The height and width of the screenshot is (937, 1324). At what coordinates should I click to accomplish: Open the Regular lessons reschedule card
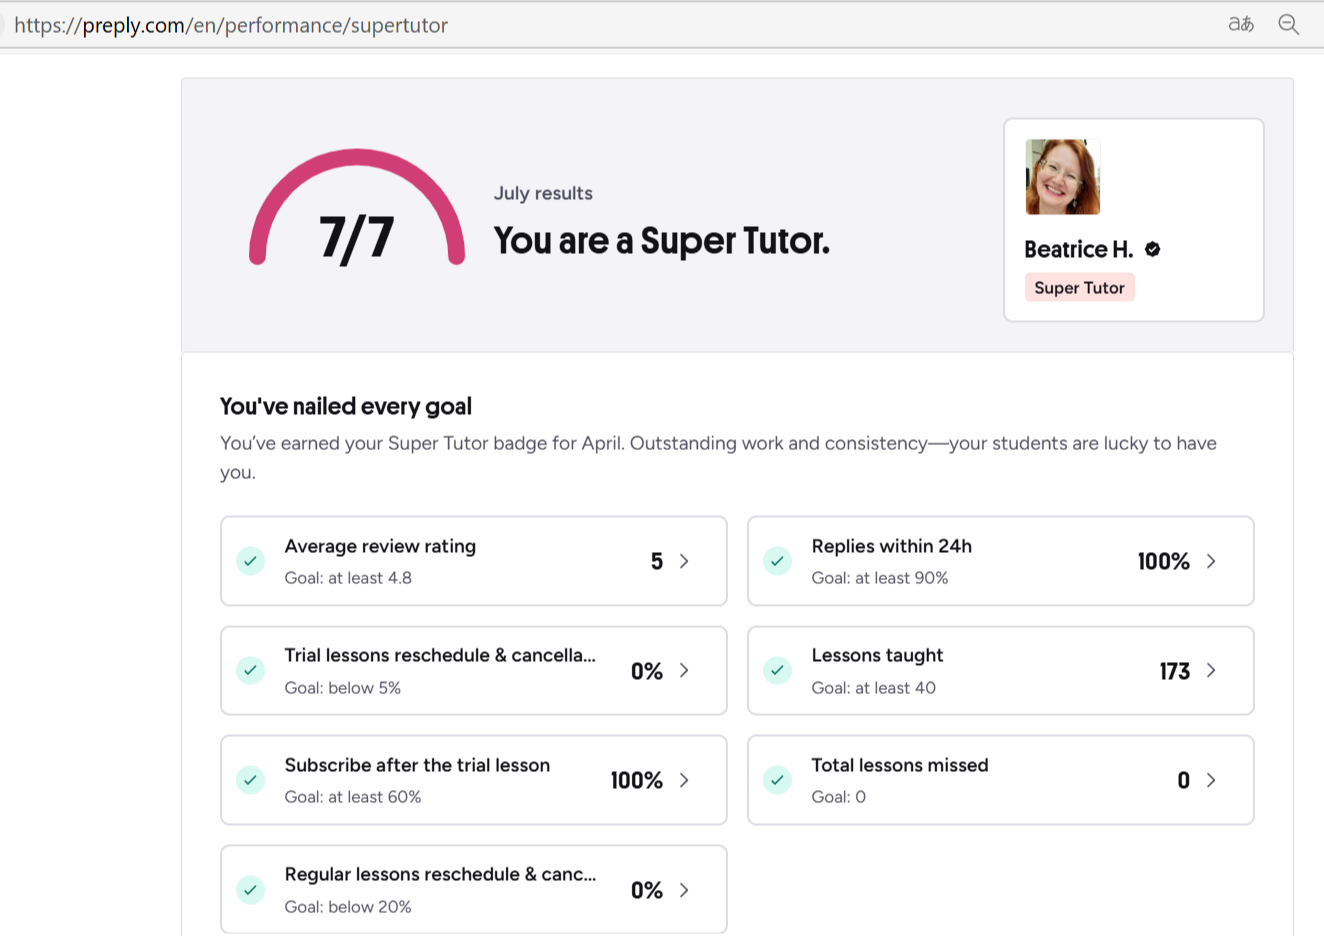click(473, 890)
